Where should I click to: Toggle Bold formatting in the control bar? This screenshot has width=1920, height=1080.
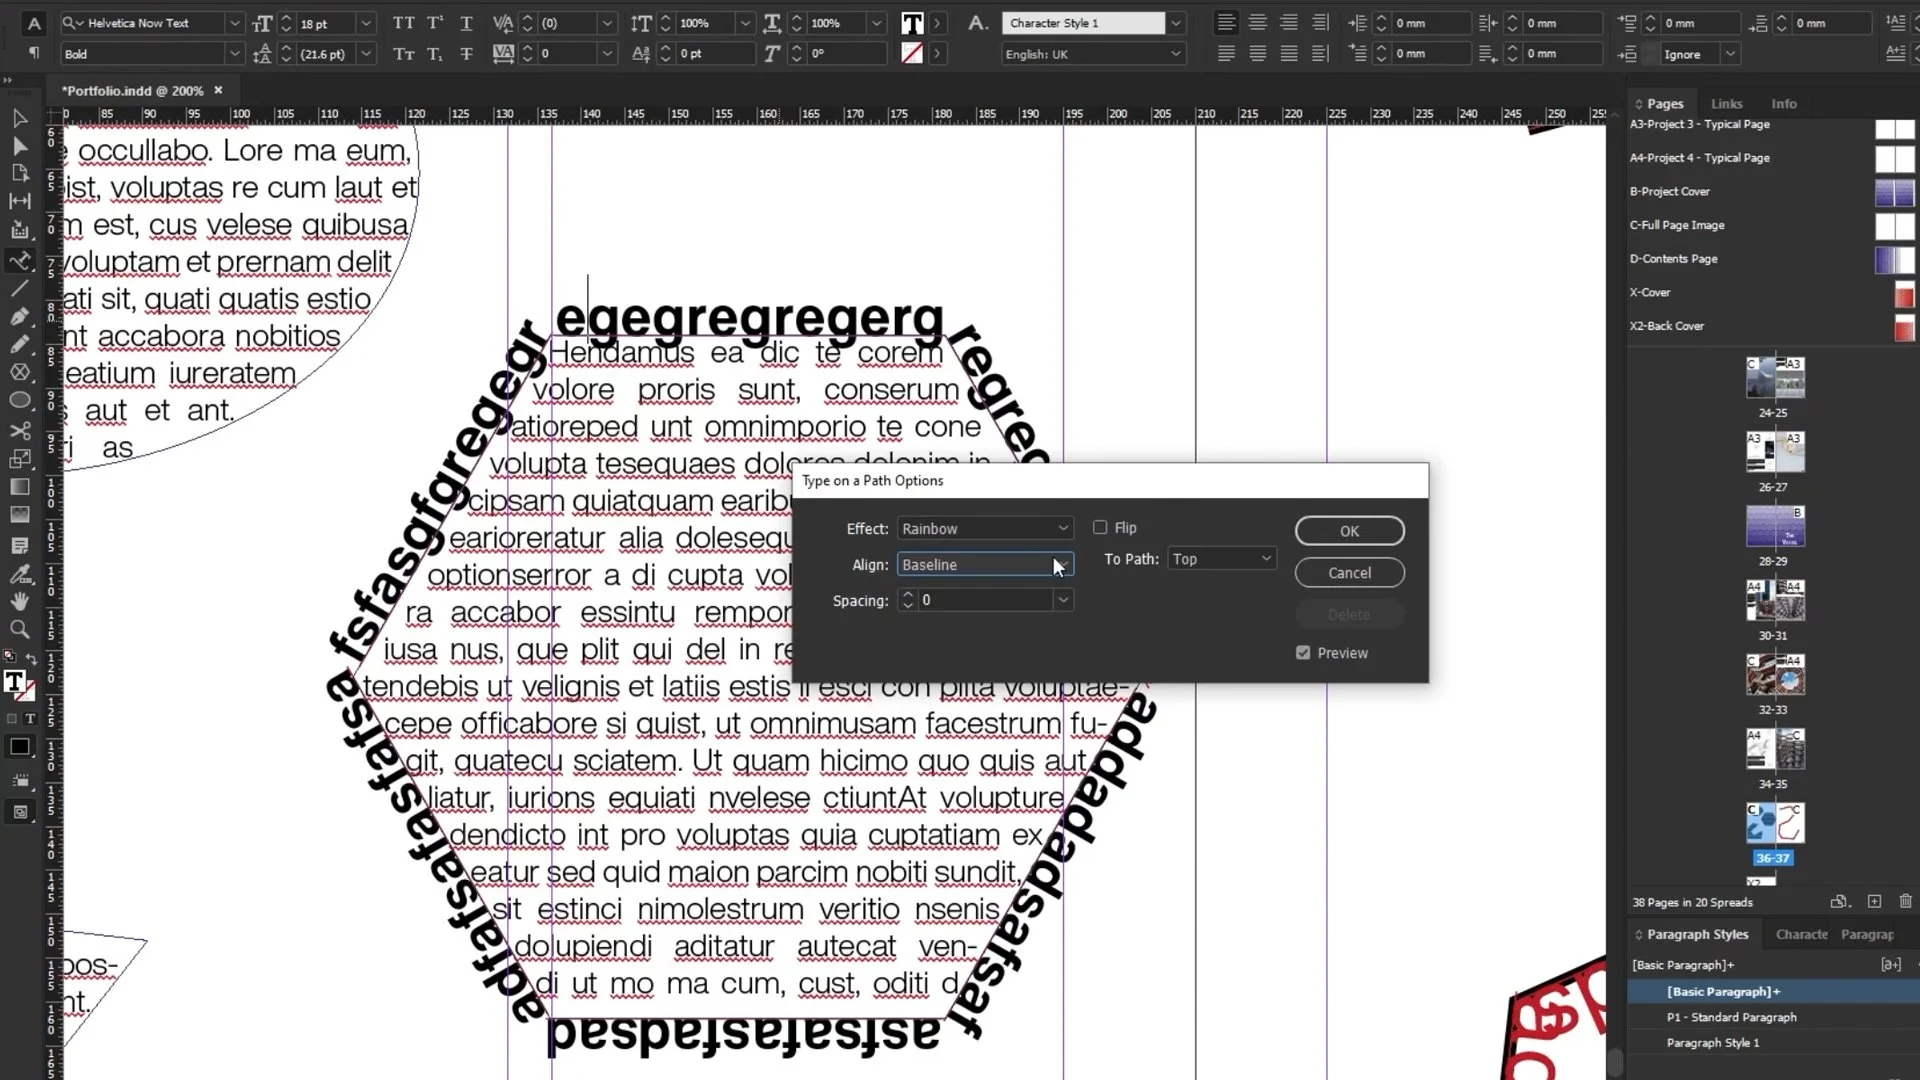pos(145,53)
